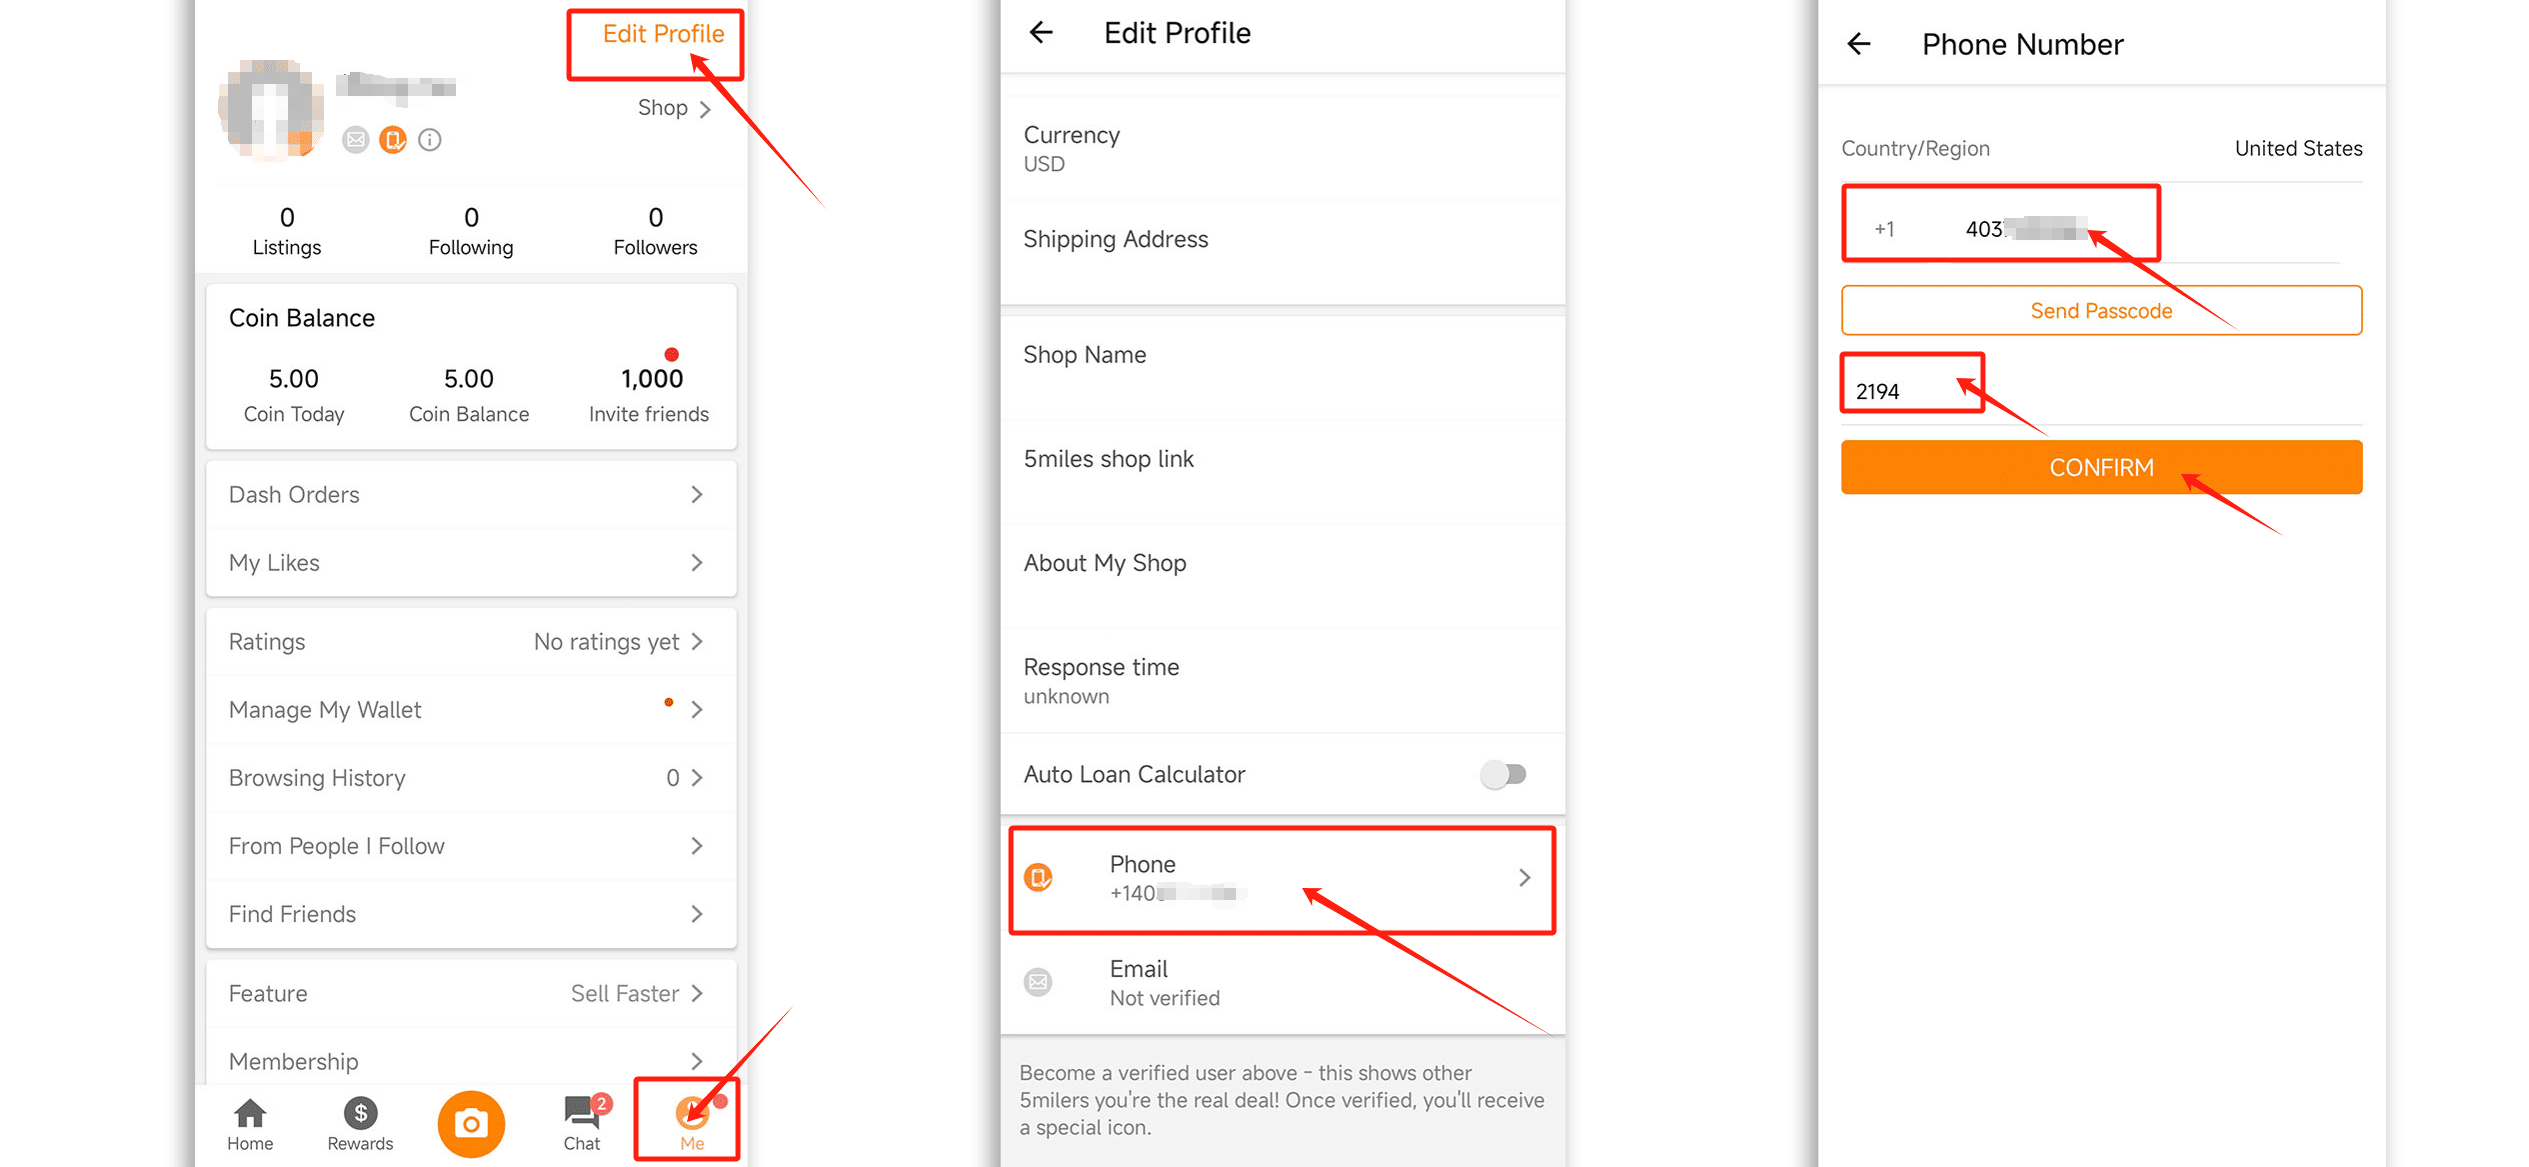Open Manage My Wallet row

point(471,710)
